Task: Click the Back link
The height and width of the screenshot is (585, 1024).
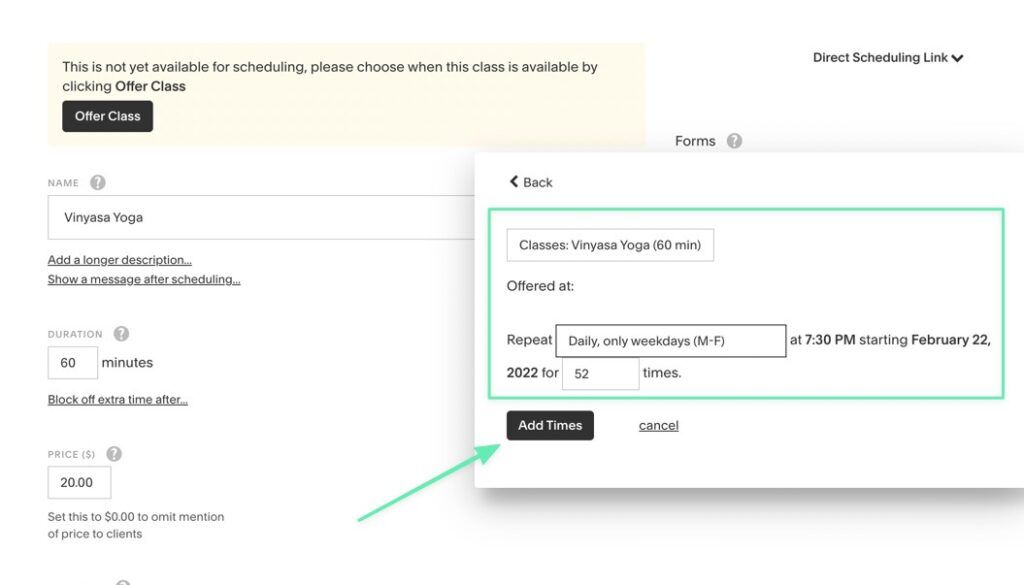Action: pyautogui.click(x=530, y=182)
